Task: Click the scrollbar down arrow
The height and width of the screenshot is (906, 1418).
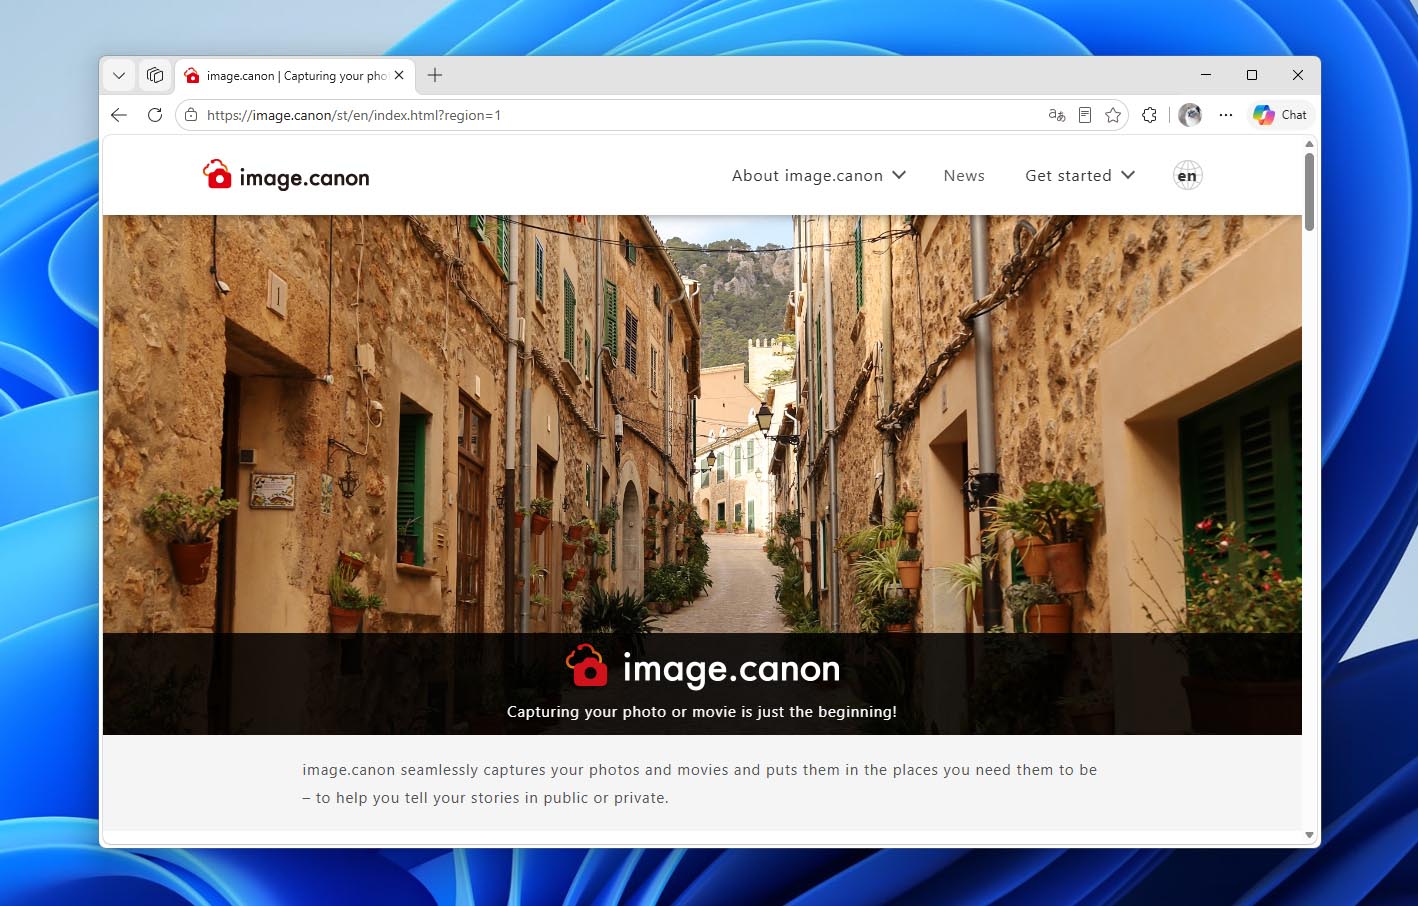Action: 1309,835
